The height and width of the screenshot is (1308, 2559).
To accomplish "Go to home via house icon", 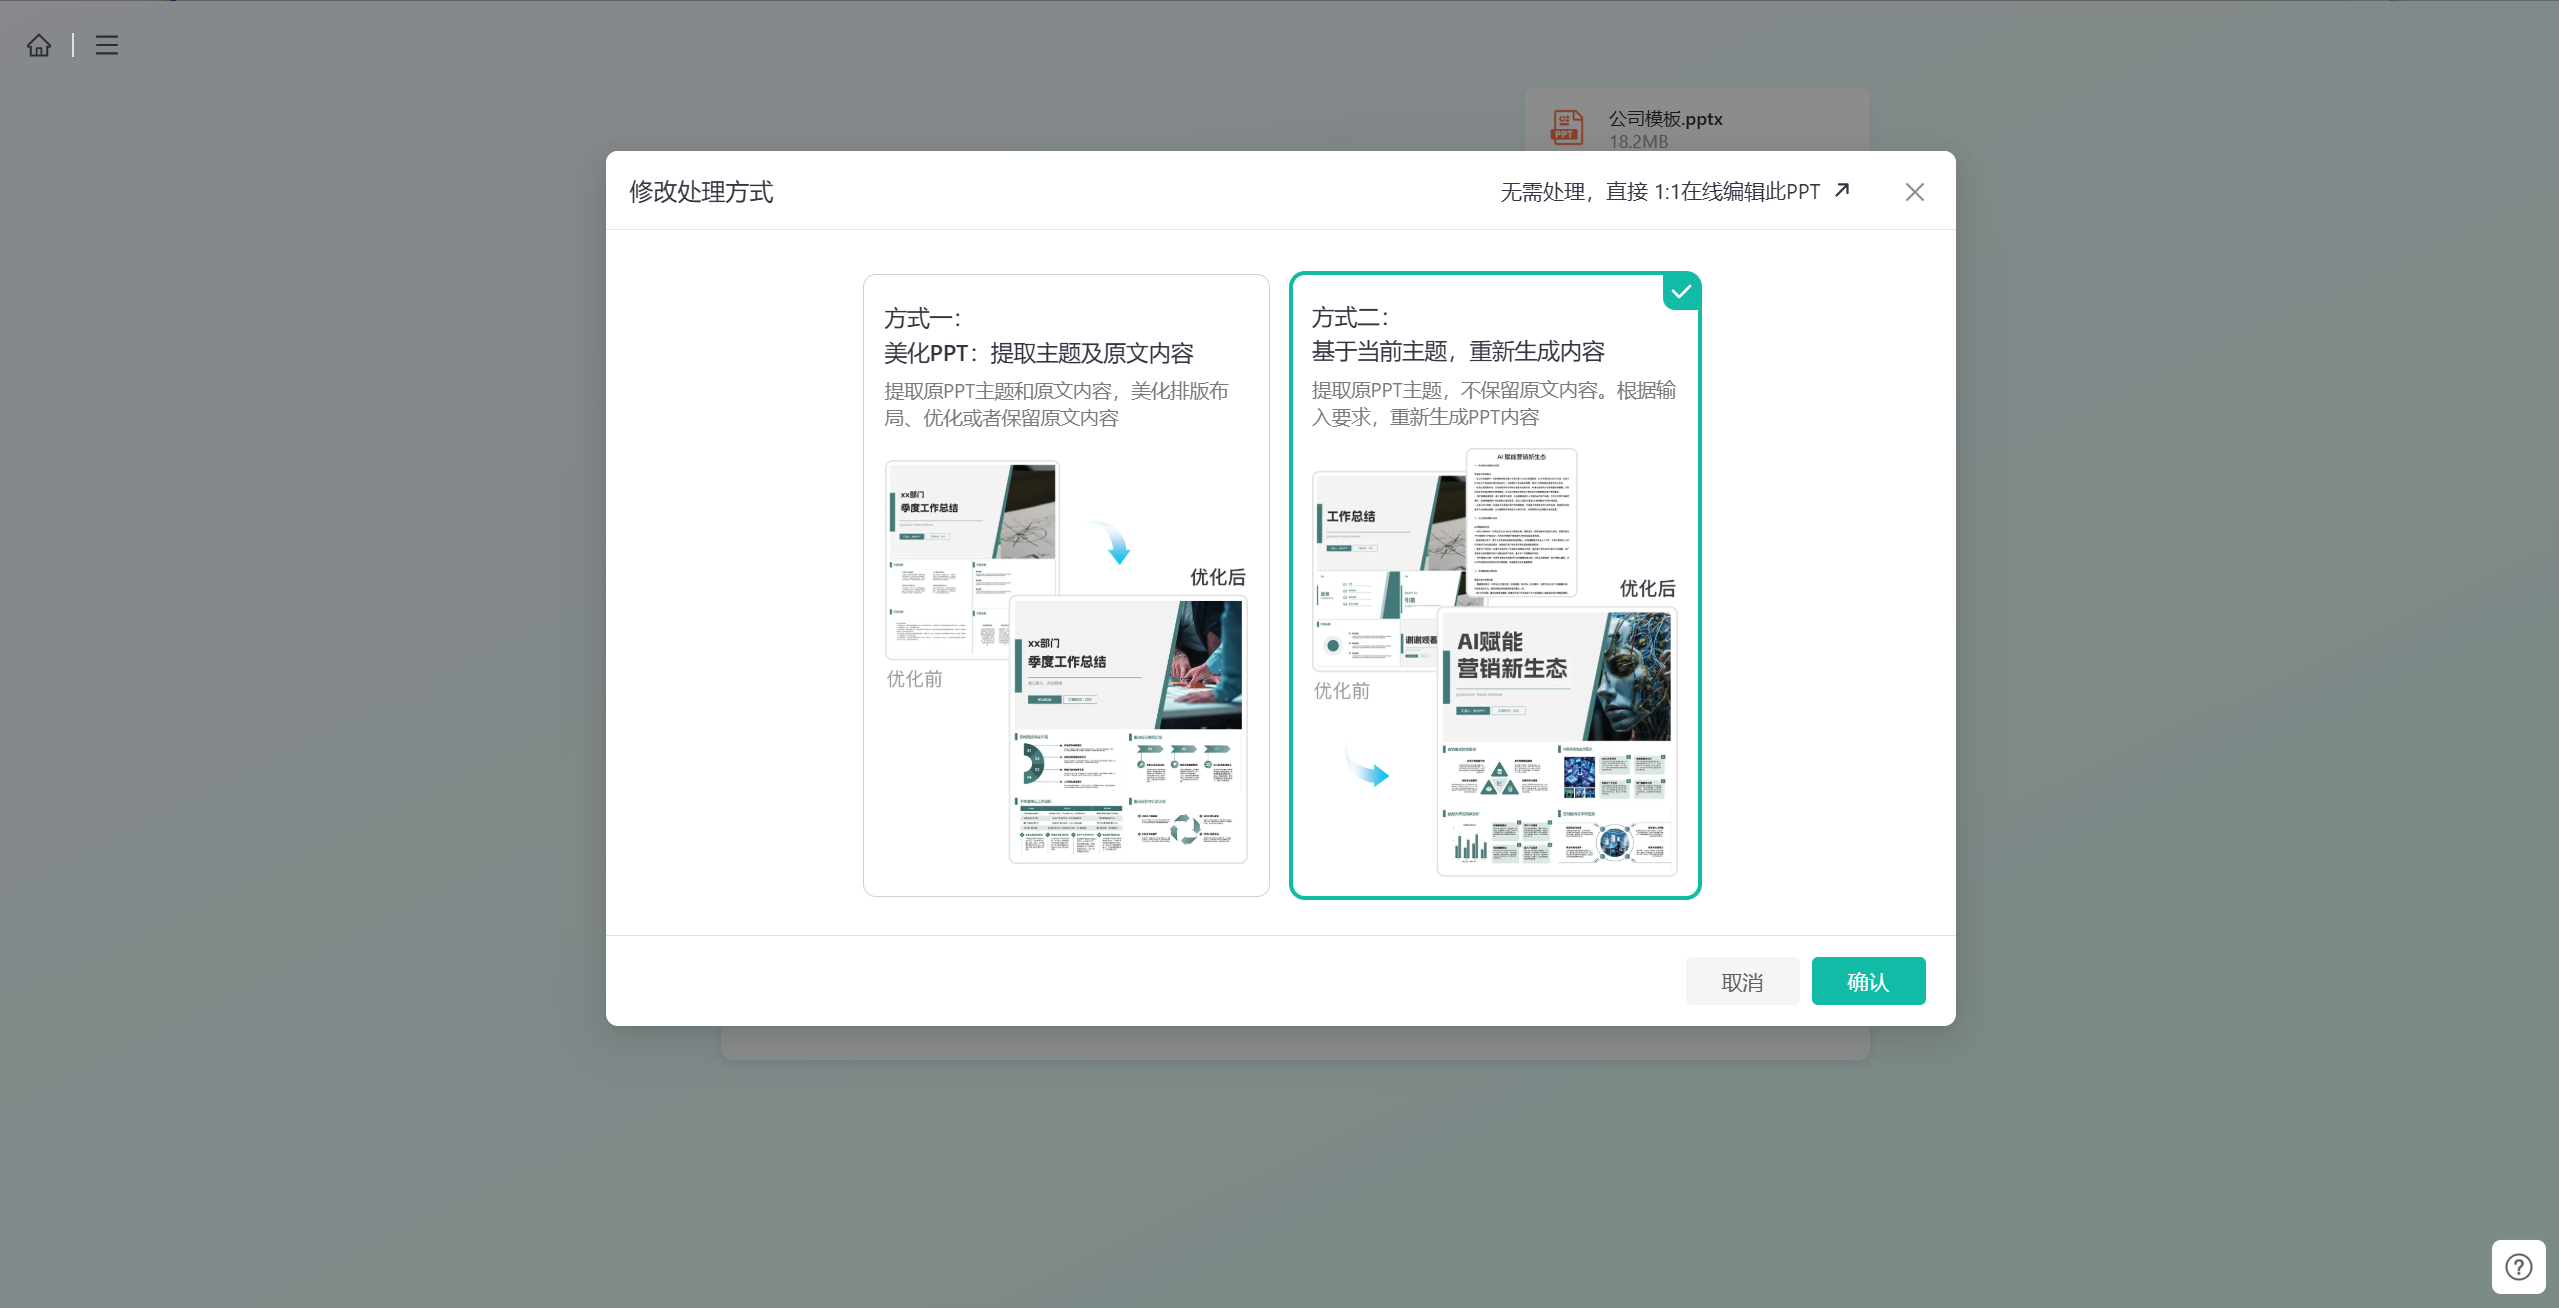I will (39, 45).
